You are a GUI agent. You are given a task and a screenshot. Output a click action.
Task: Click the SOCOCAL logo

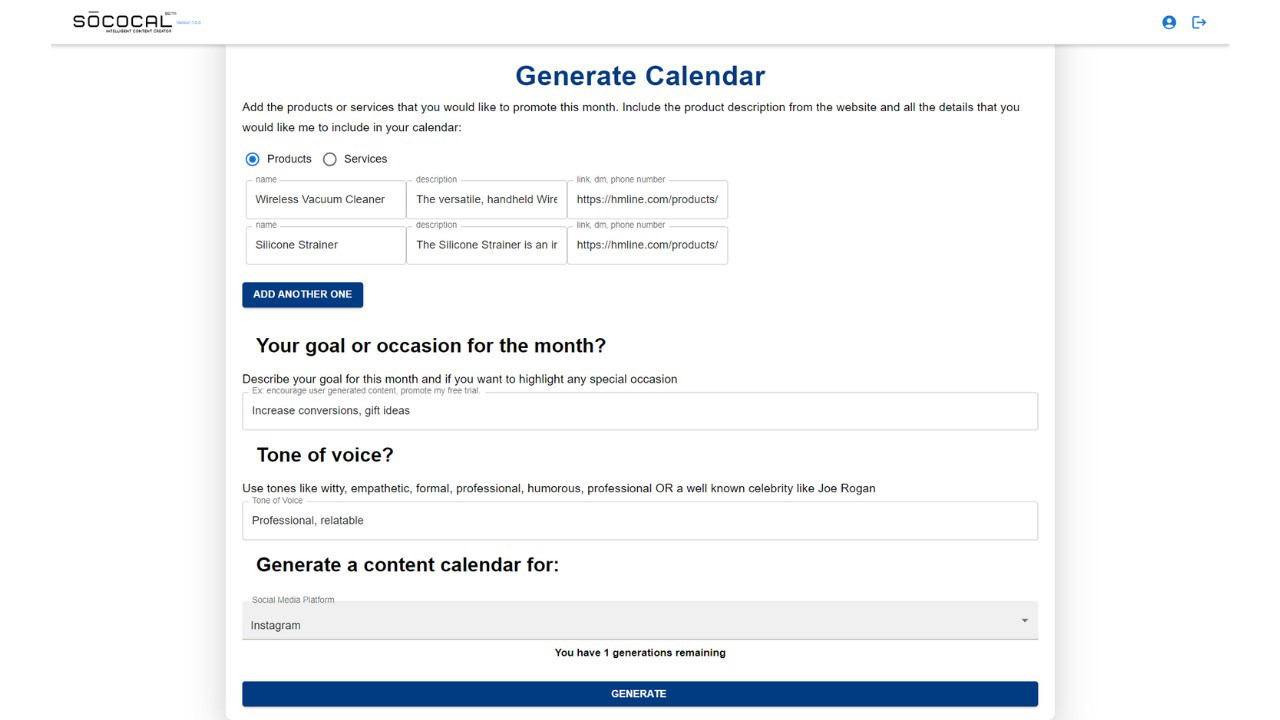click(122, 22)
